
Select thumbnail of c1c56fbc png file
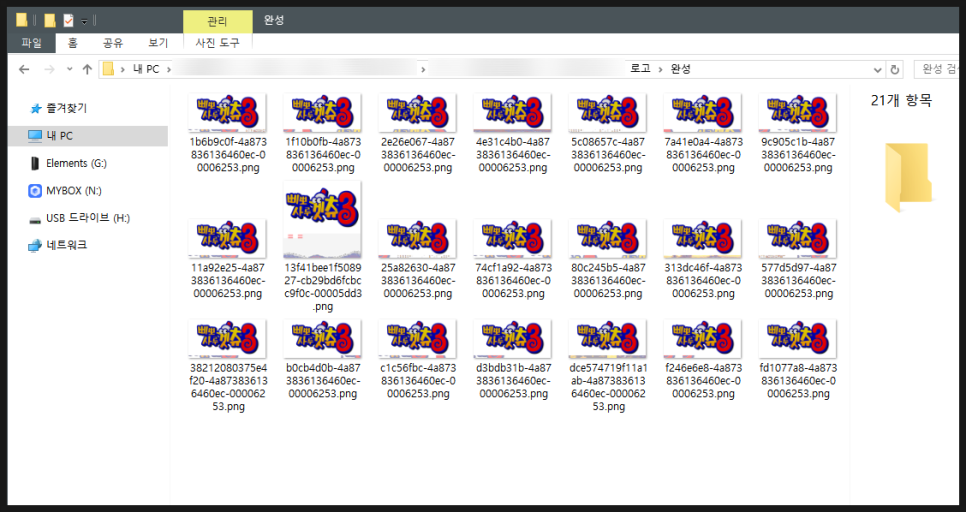[x=417, y=339]
